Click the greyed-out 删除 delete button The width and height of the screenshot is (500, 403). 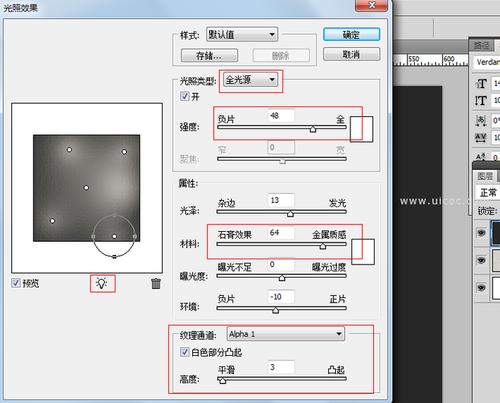click(281, 55)
